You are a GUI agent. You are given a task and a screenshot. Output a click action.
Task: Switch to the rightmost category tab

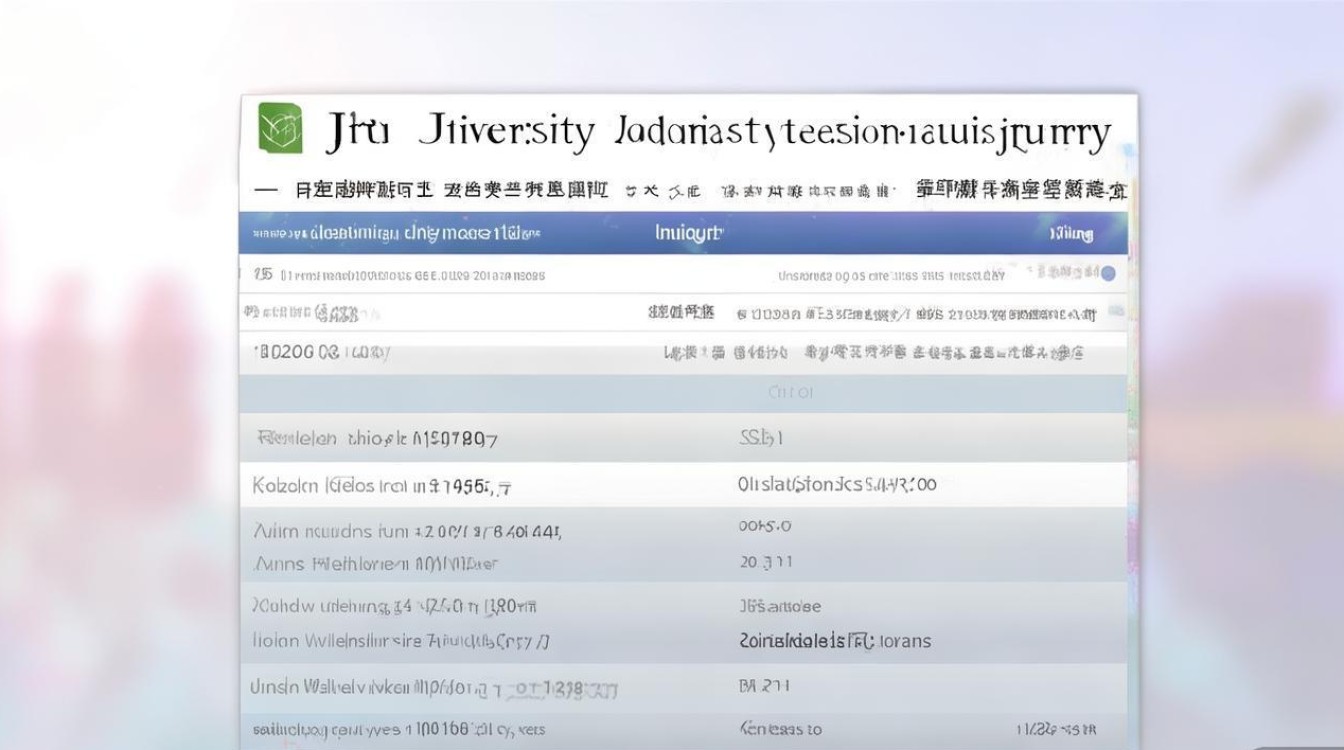point(1020,190)
